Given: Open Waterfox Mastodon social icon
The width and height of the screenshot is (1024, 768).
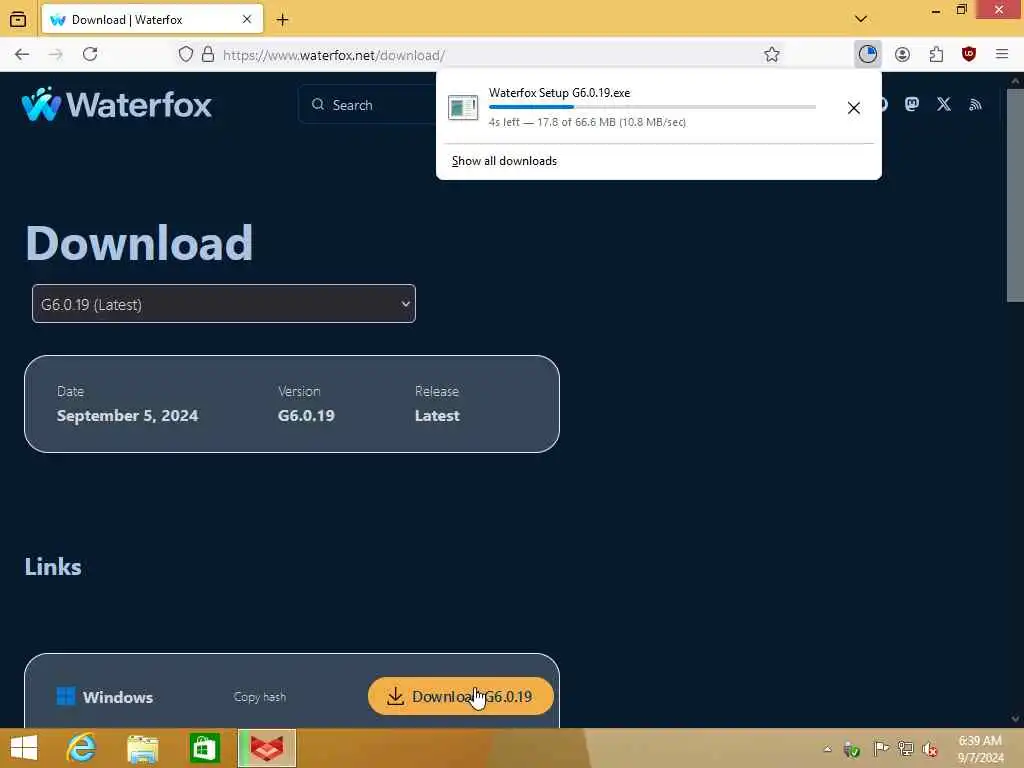Looking at the screenshot, I should [912, 104].
